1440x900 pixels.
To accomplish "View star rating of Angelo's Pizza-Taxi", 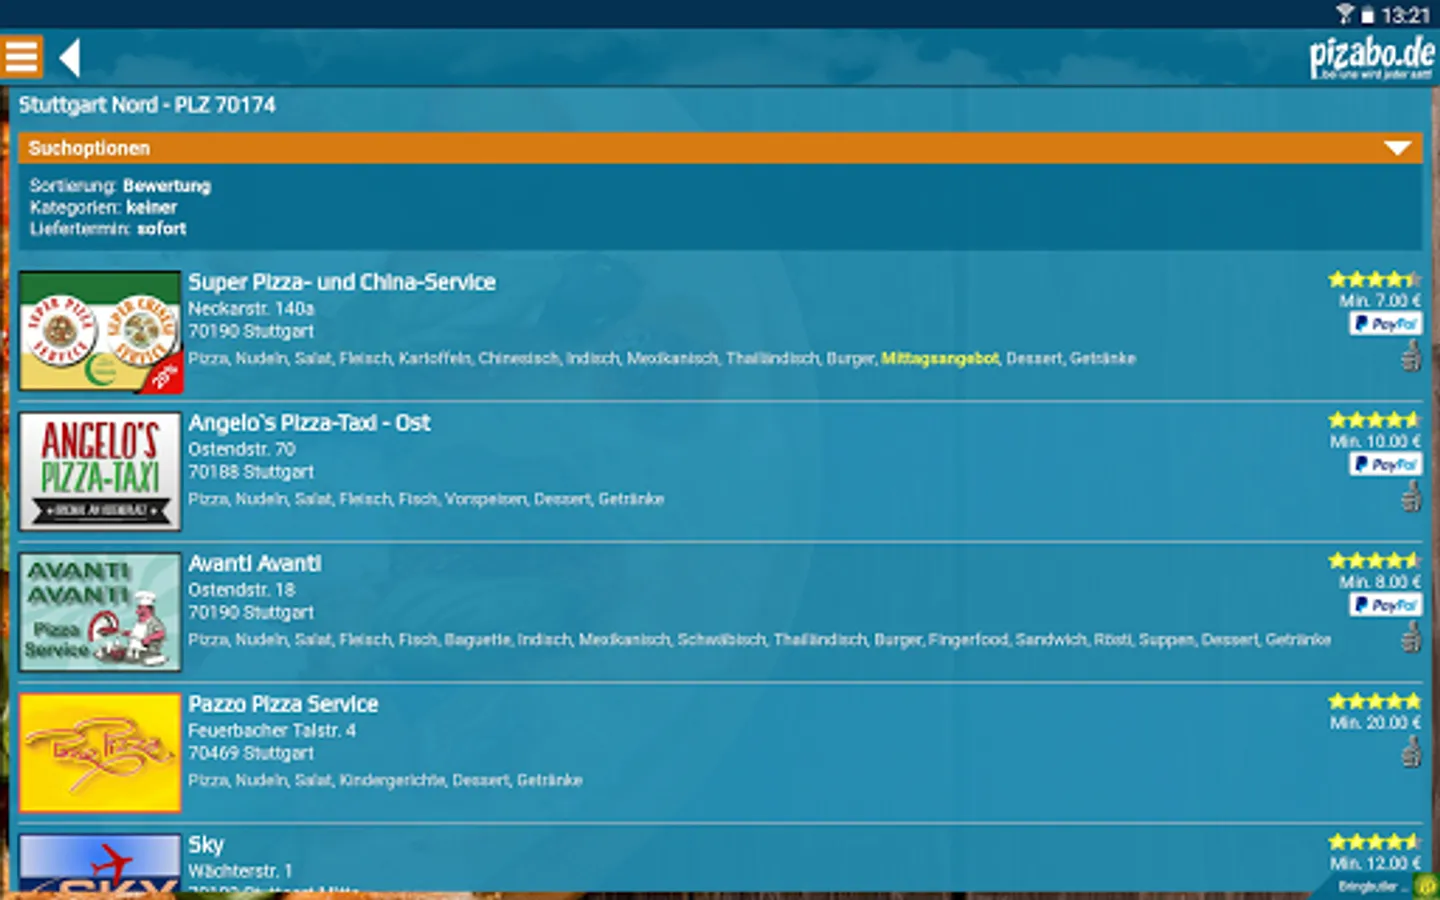I will (1375, 420).
